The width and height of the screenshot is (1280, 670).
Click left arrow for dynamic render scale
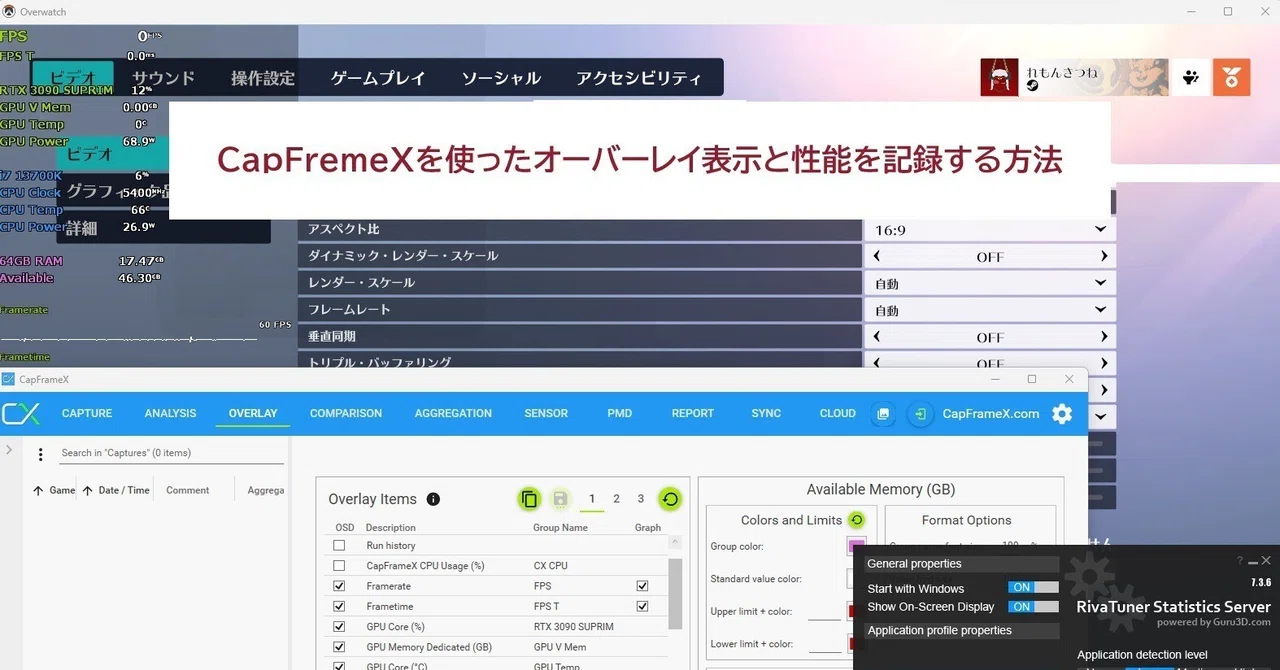[x=877, y=257]
